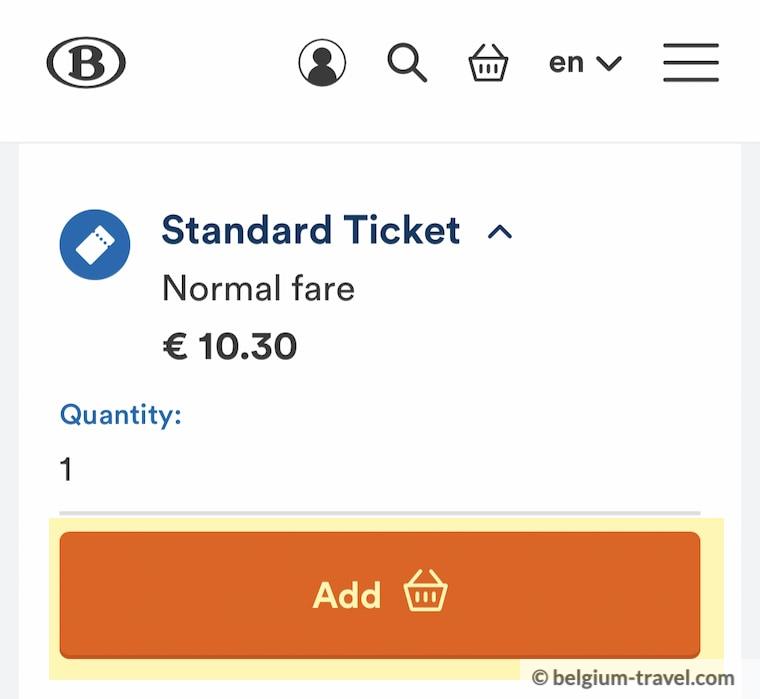Image resolution: width=760 pixels, height=699 pixels.
Task: Open the shopping basket in the header
Action: coord(488,63)
